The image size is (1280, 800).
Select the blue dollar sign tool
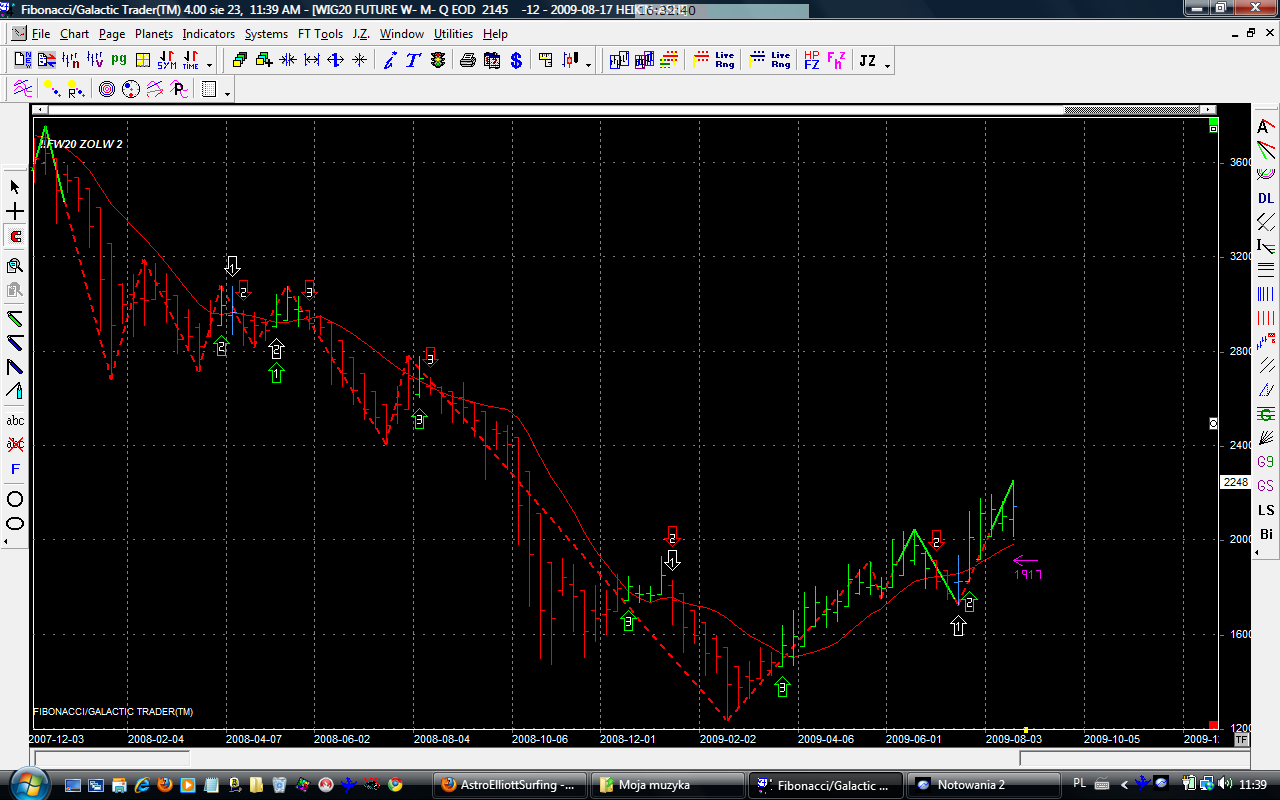coord(516,60)
